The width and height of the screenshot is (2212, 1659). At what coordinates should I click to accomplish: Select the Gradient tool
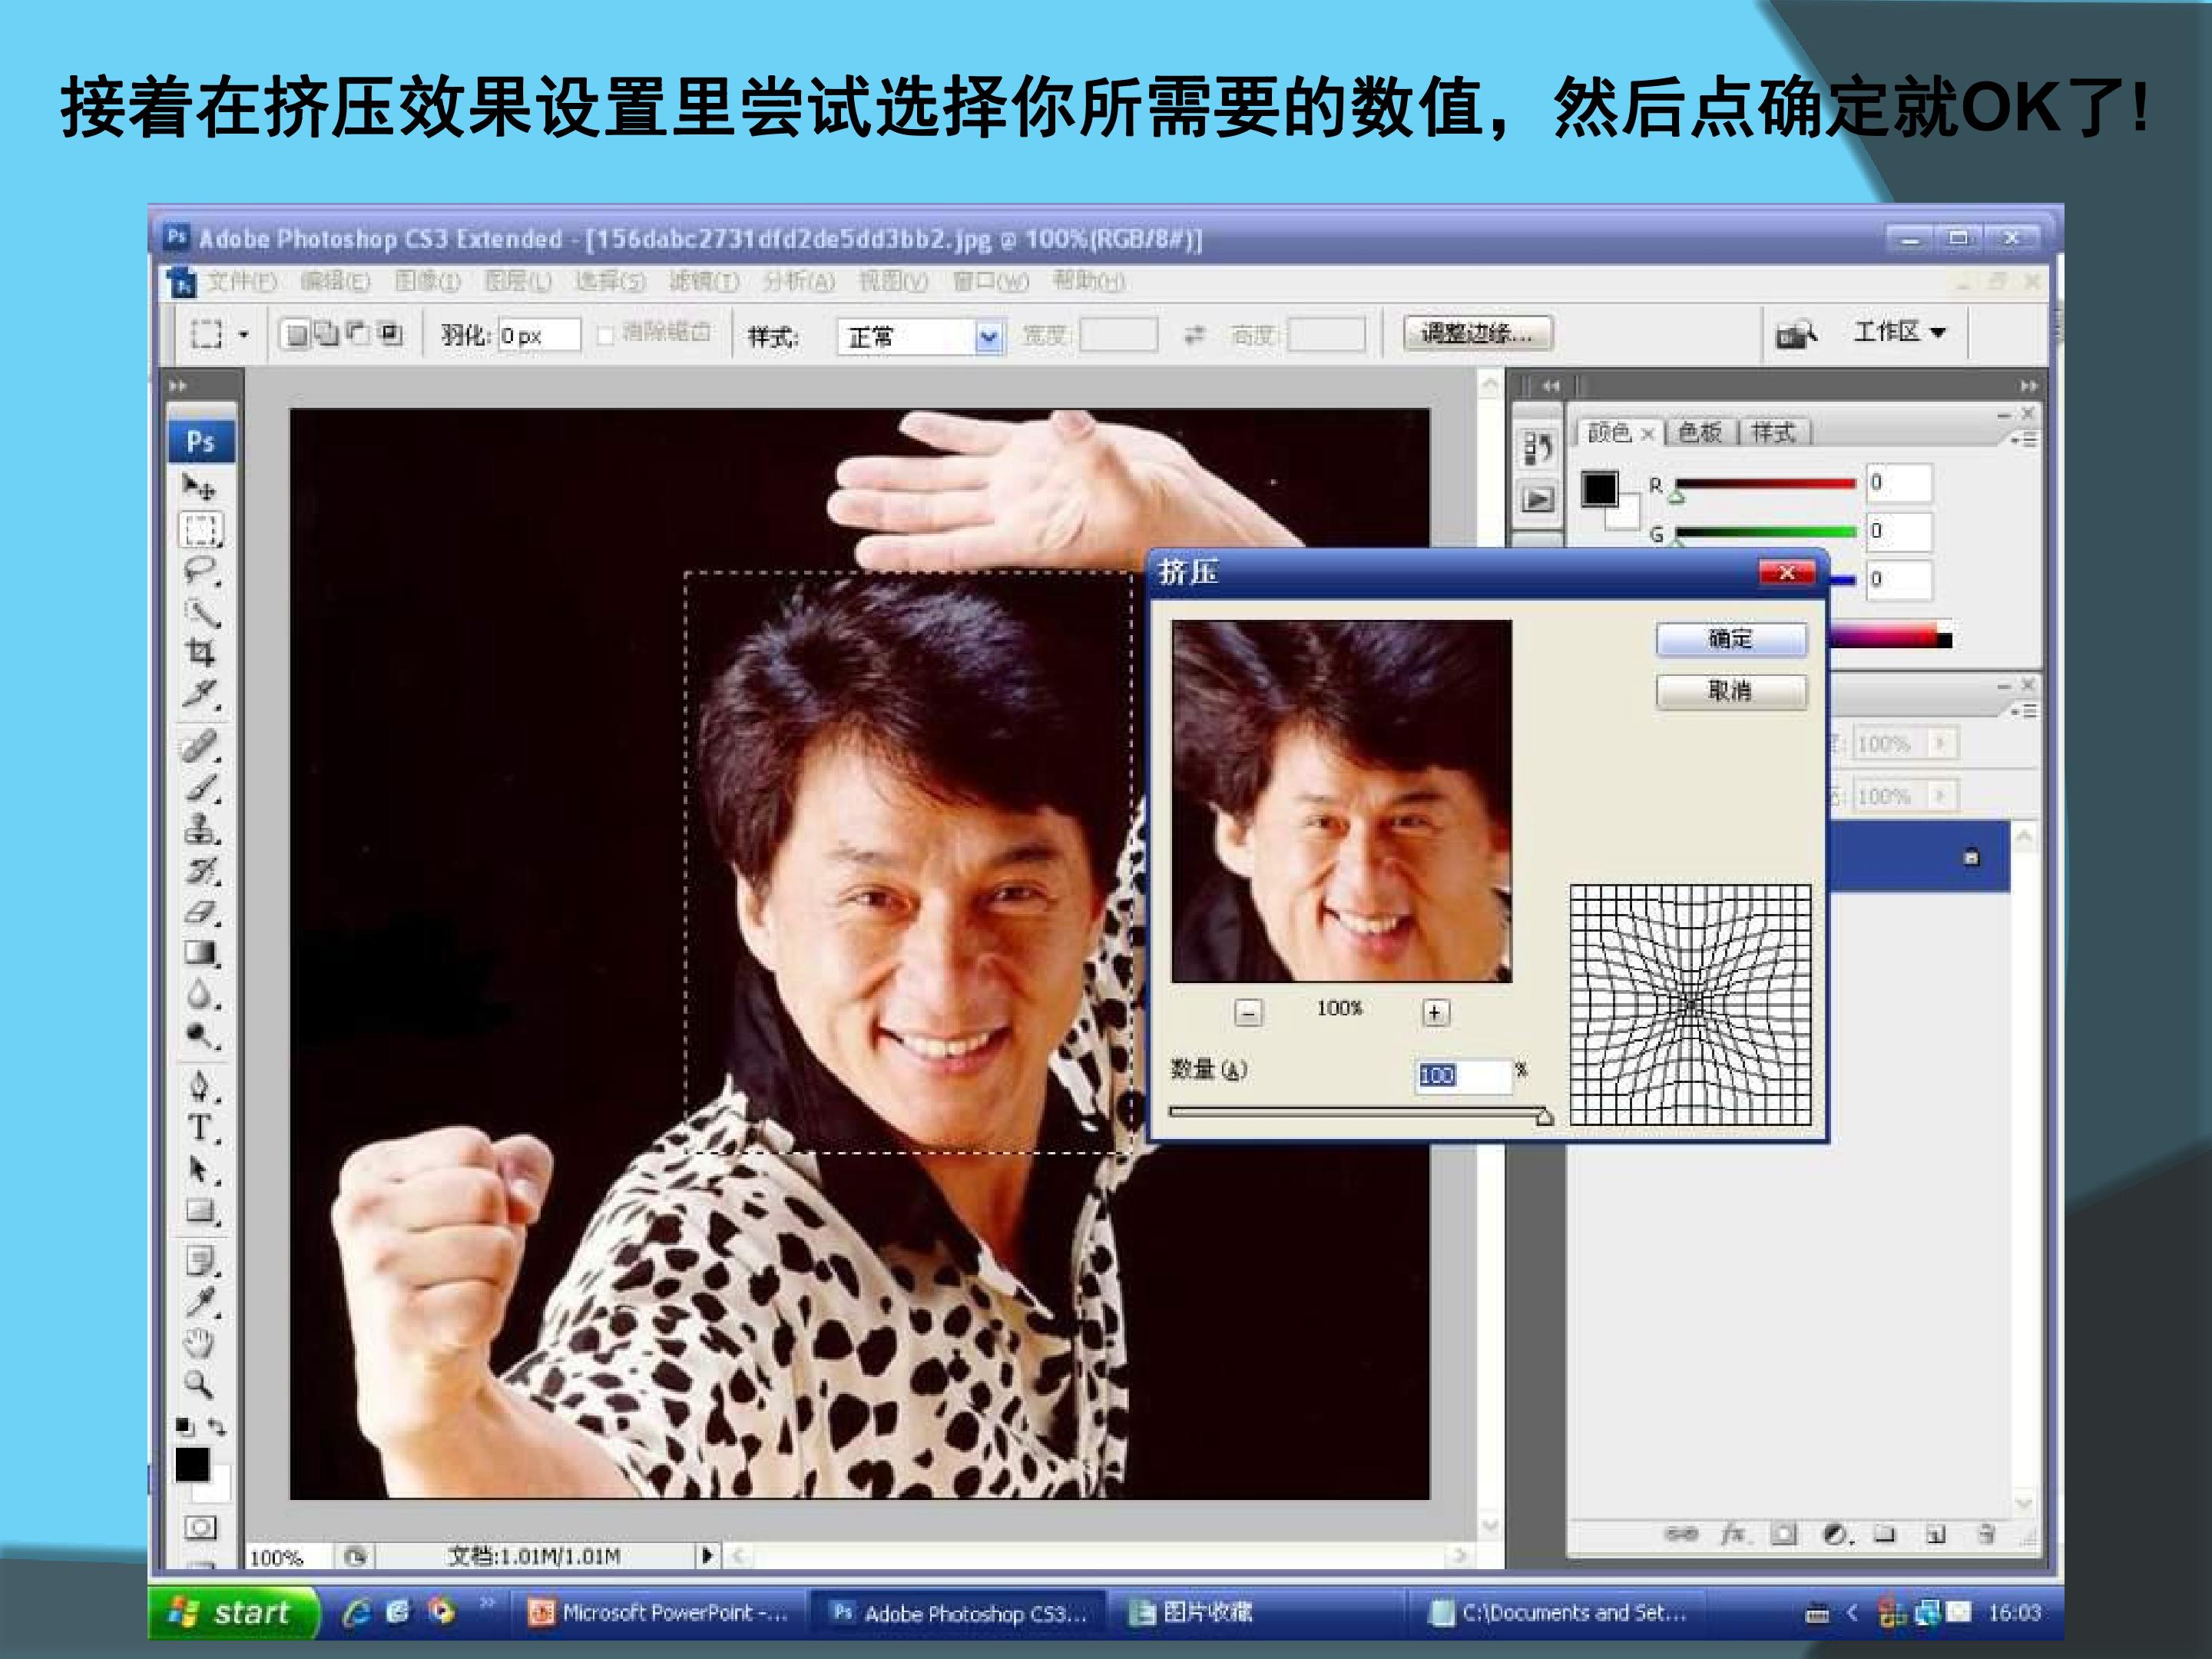[201, 953]
